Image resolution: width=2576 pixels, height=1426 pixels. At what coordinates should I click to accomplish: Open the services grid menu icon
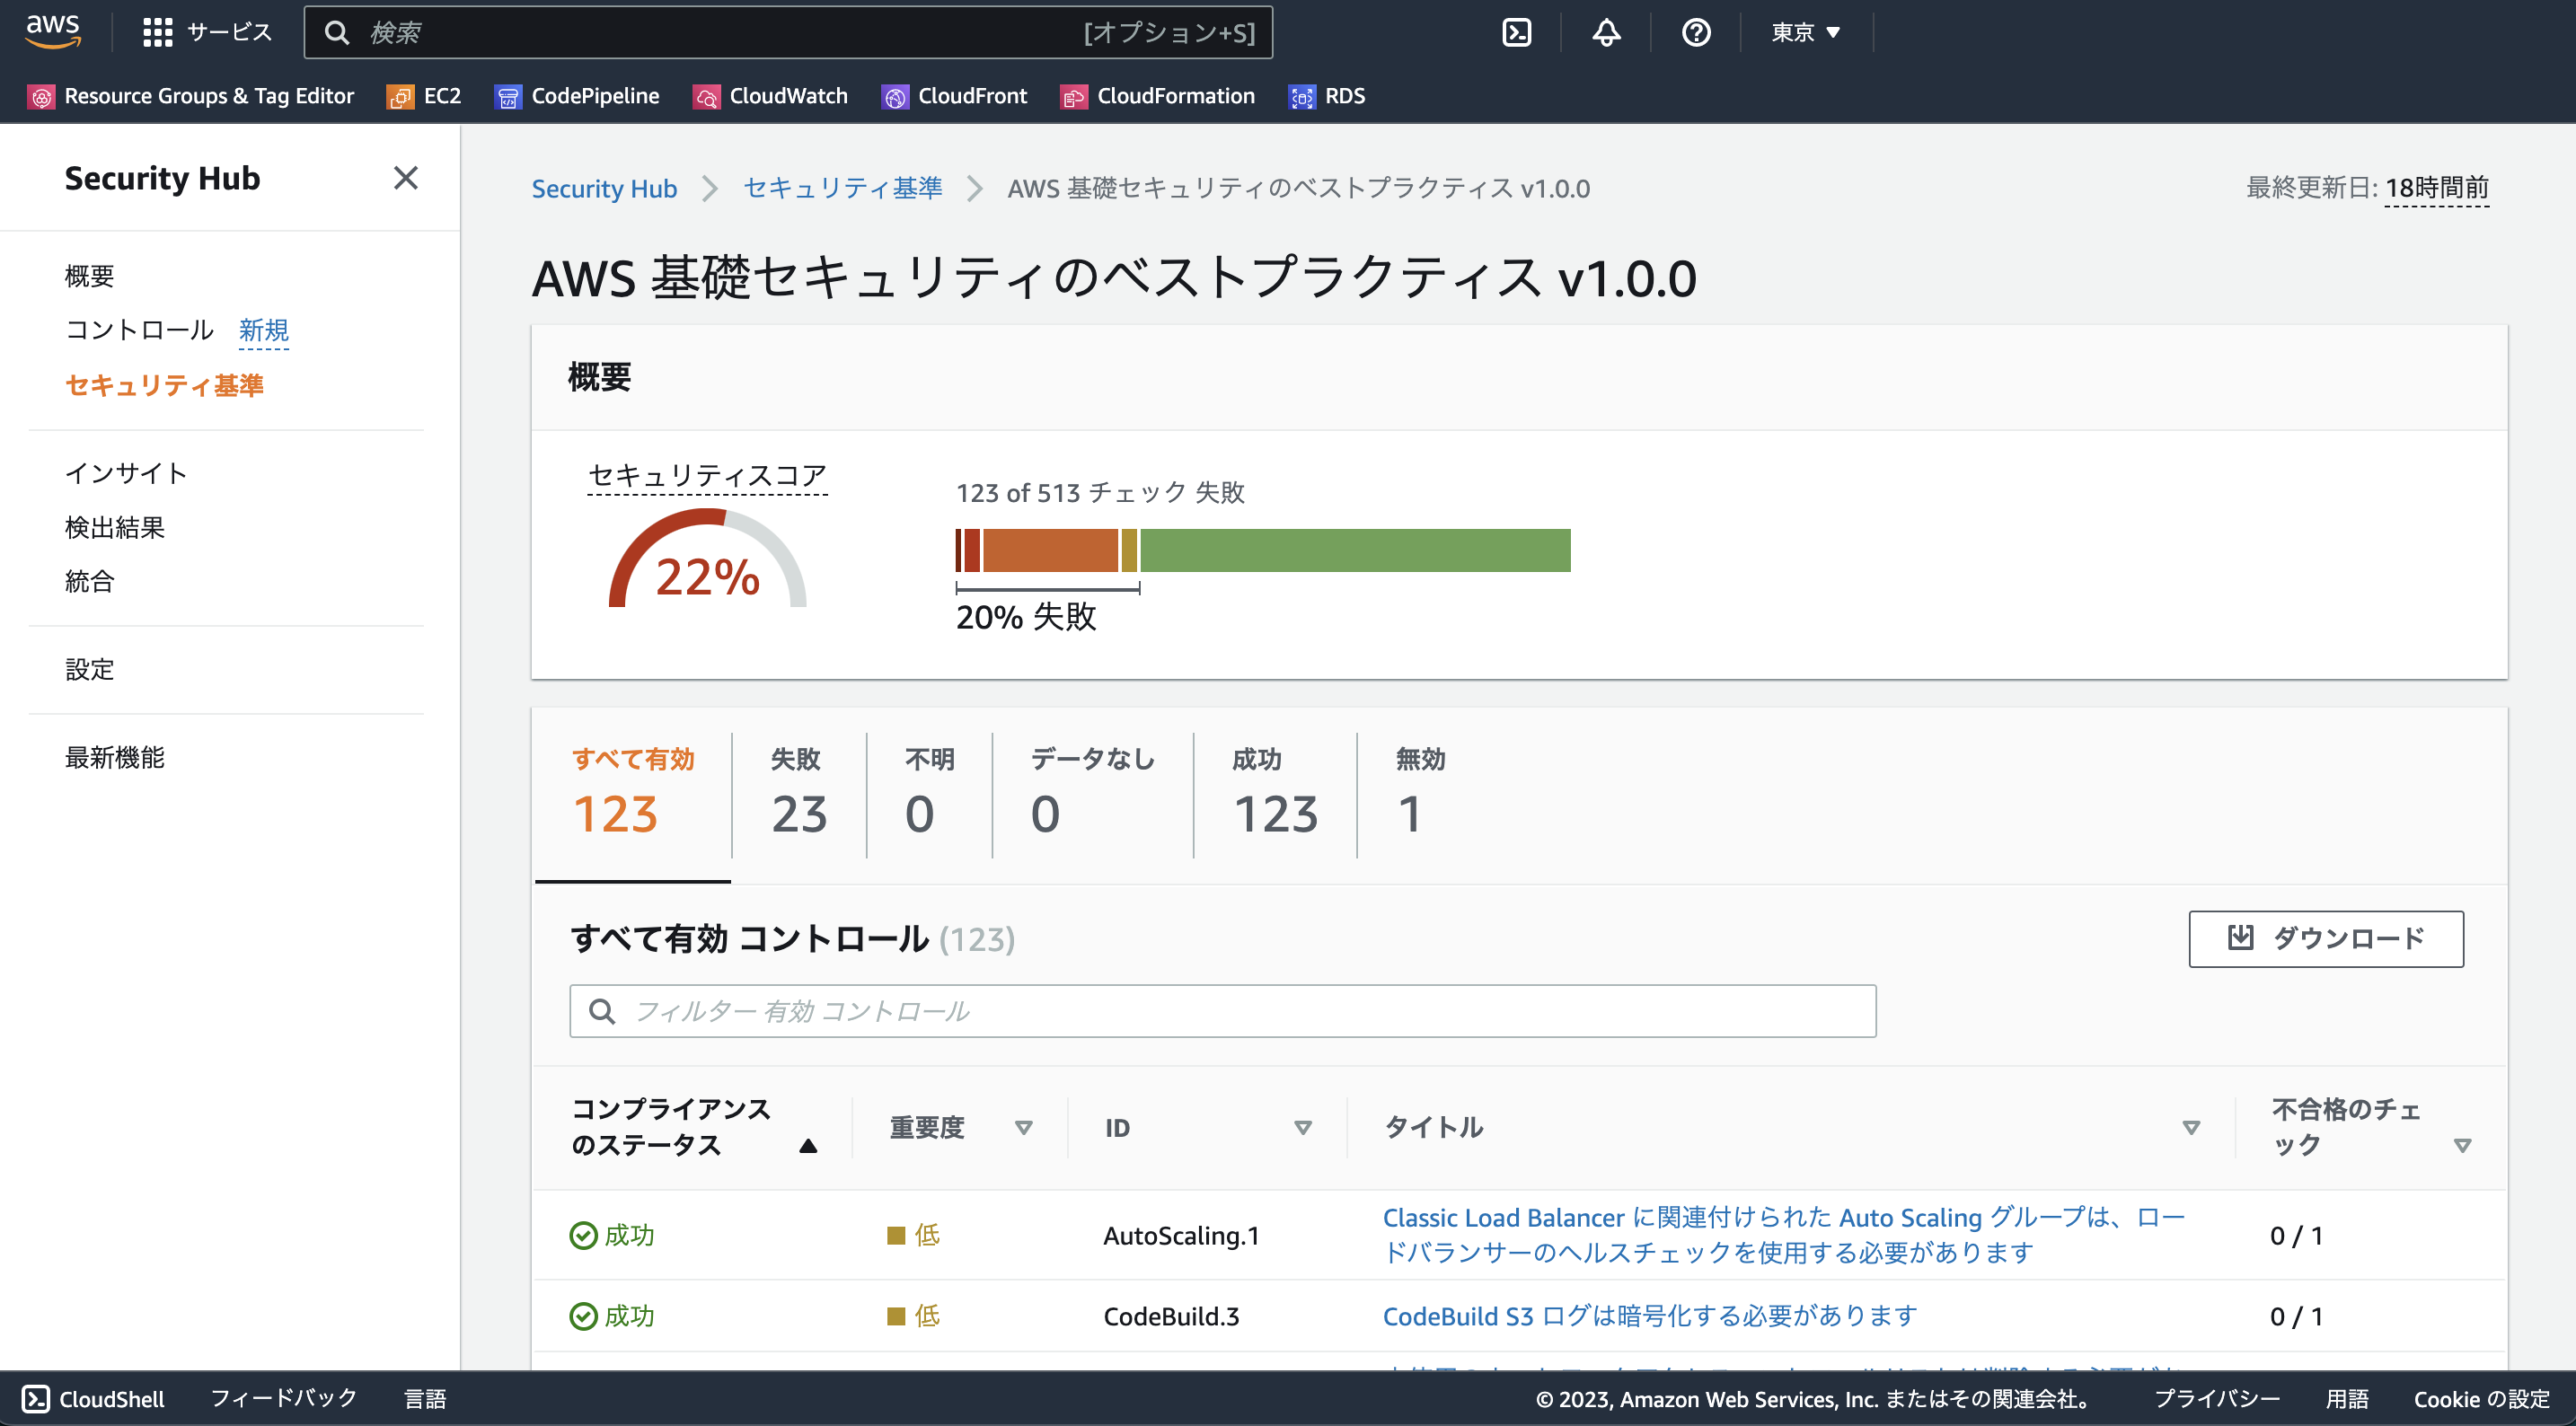point(157,32)
